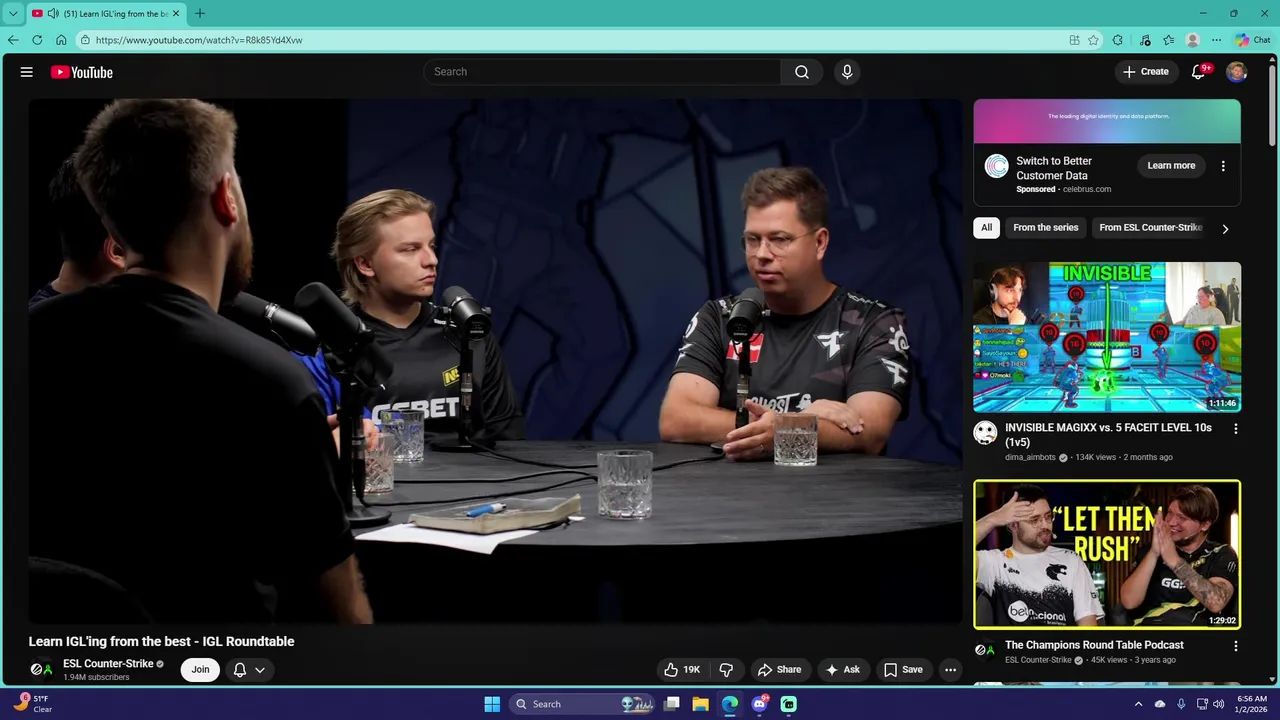Open File Explorer from the taskbar

pos(701,704)
